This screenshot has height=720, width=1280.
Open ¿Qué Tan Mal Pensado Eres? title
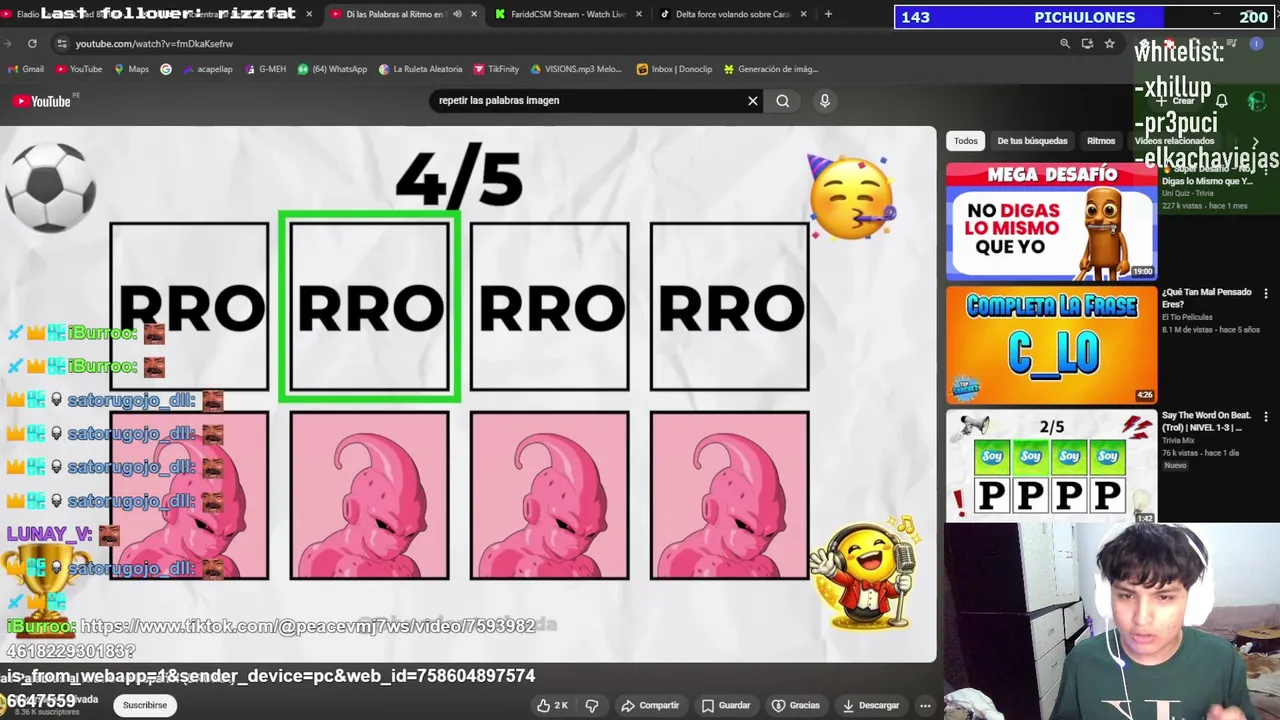pyautogui.click(x=1207, y=298)
